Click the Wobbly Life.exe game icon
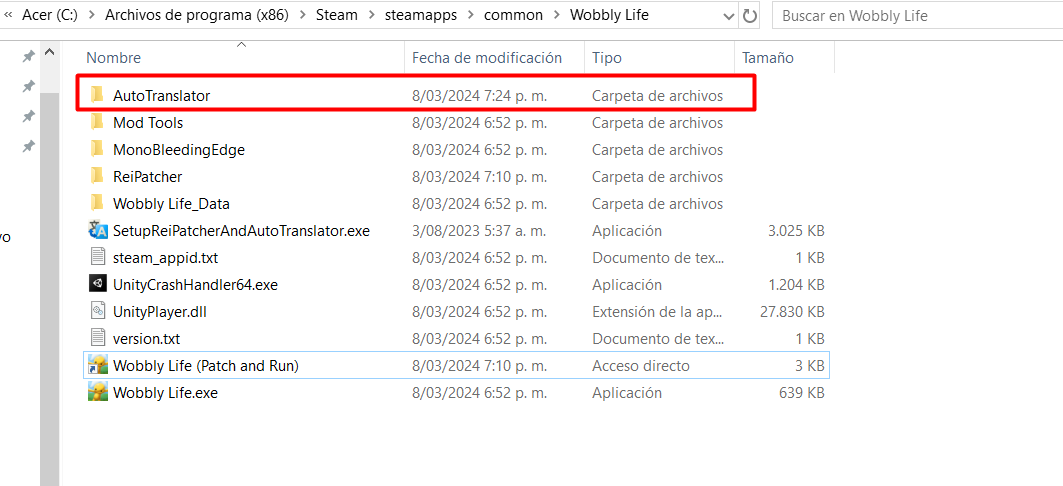This screenshot has height=486, width=1063. pos(98,392)
